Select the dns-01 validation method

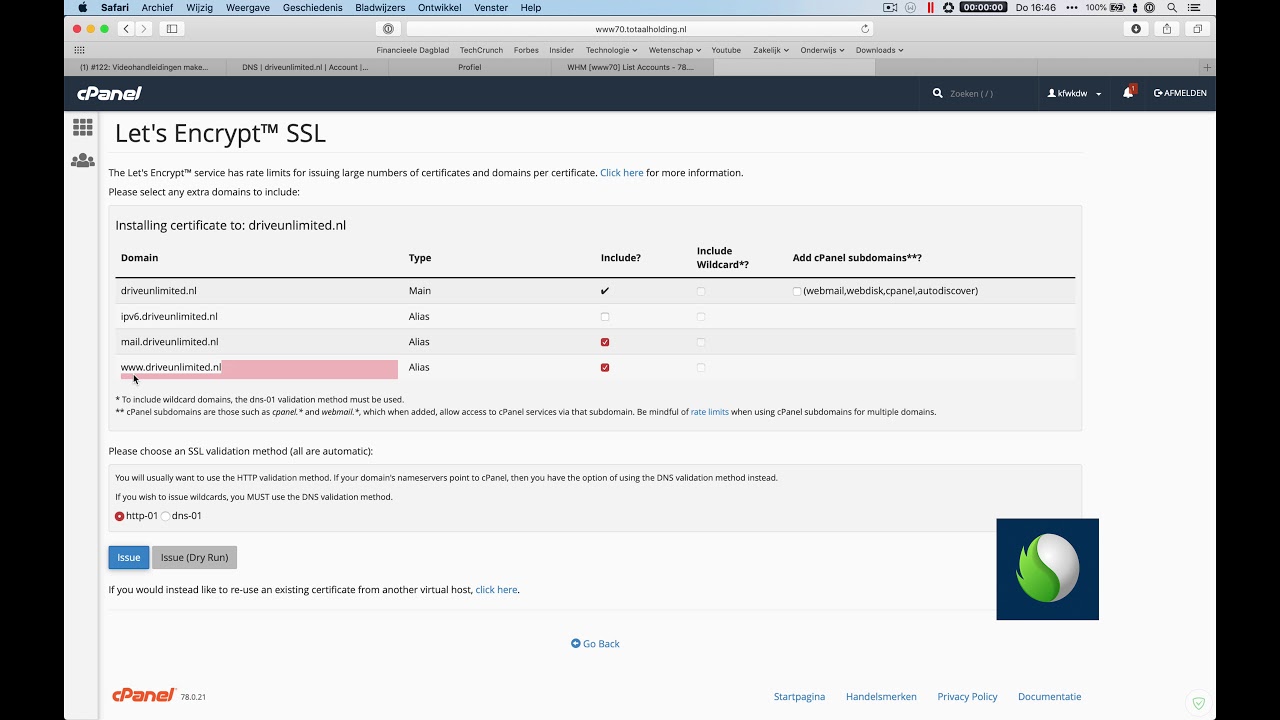[x=166, y=516]
